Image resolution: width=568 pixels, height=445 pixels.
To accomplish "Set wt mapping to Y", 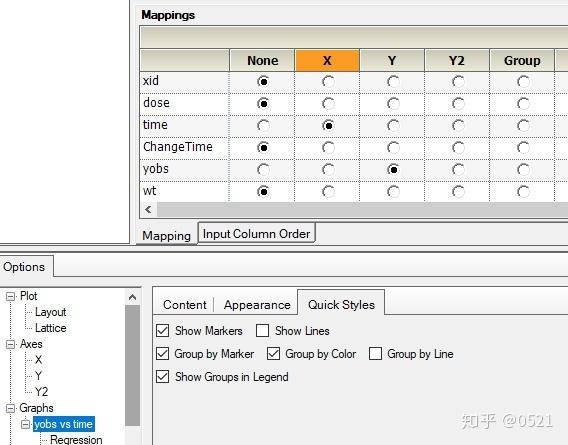I will pyautogui.click(x=393, y=192).
